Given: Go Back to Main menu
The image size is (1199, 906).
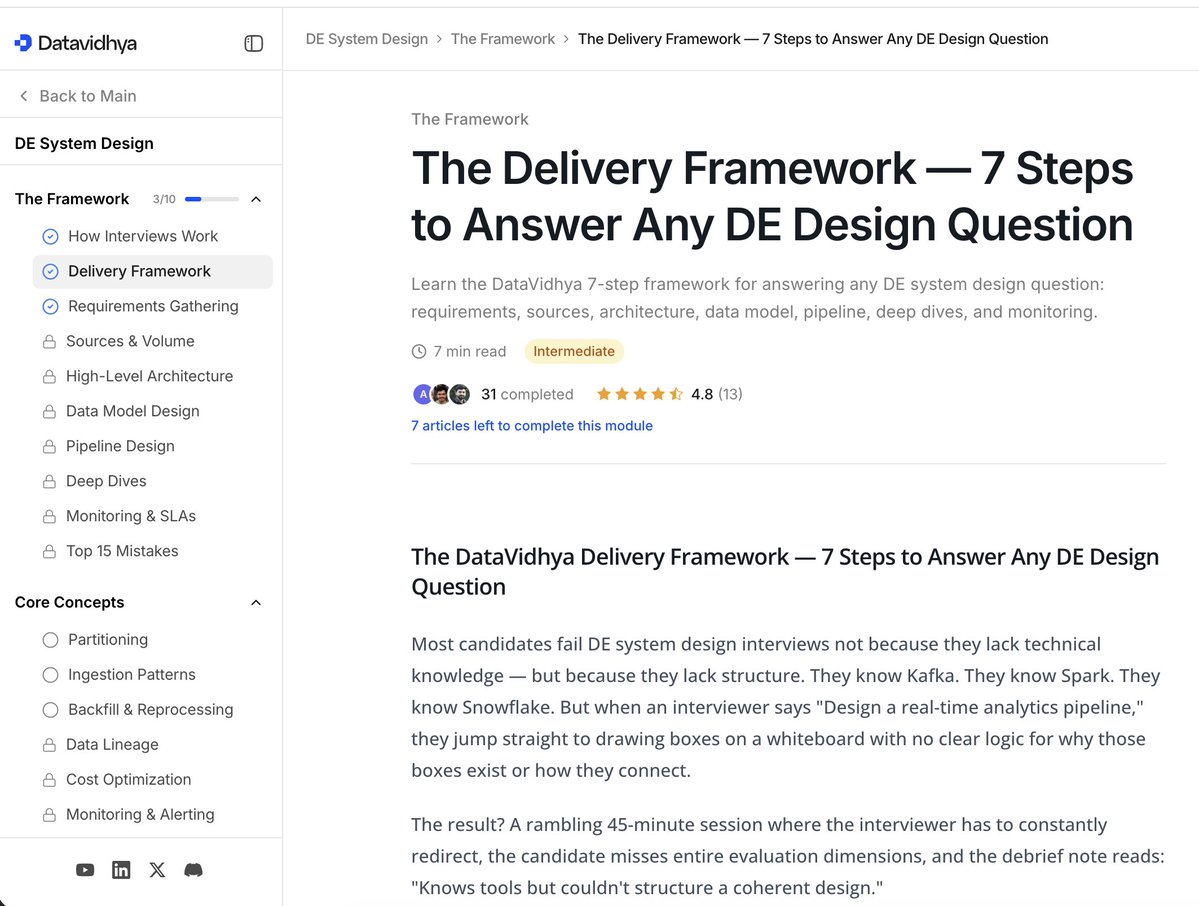Looking at the screenshot, I should [x=88, y=96].
